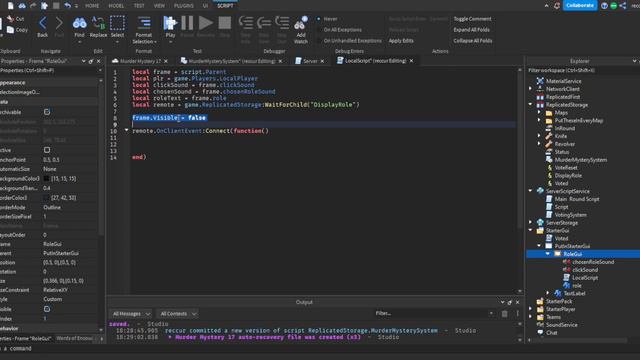The width and height of the screenshot is (640, 360).
Task: Toggle the Active property checkbox
Action: click(47, 150)
